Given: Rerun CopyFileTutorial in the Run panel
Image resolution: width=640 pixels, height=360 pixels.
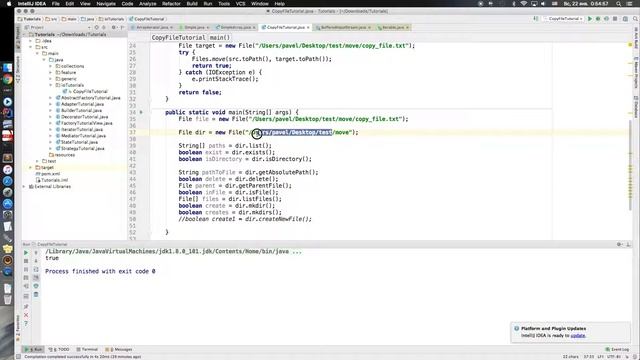Looking at the screenshot, I should (26, 253).
